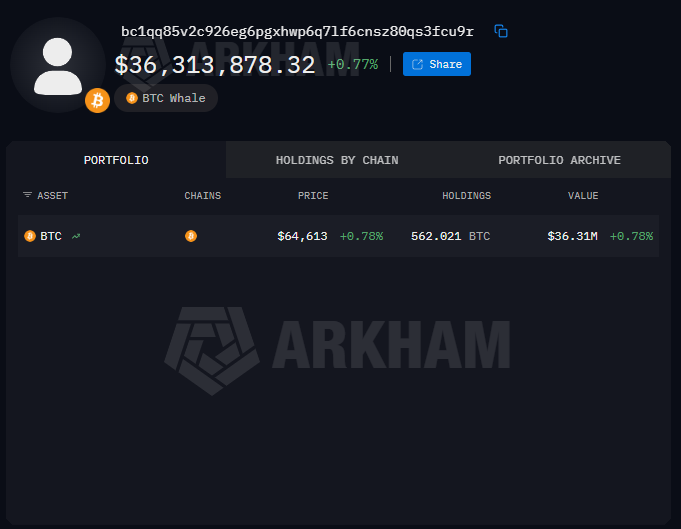
Task: Click the +0.77% portfolio change
Action: click(353, 64)
